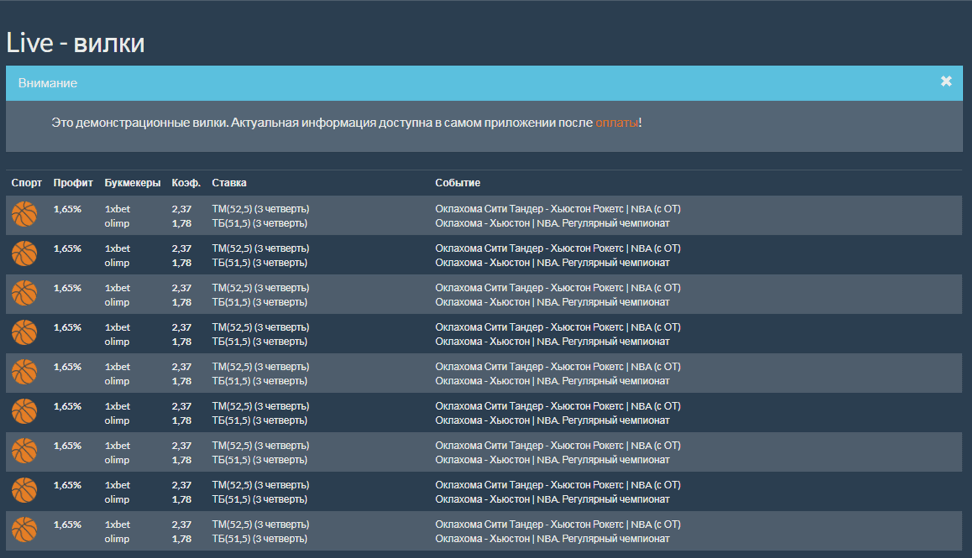The width and height of the screenshot is (972, 558).
Task: Click the basketball icon in the last table row
Action: click(24, 530)
